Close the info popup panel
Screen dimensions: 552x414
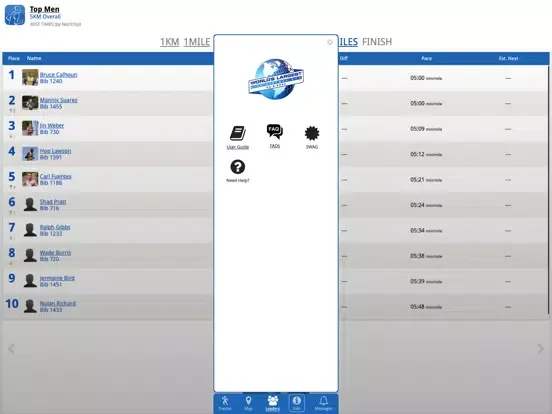pyautogui.click(x=330, y=42)
